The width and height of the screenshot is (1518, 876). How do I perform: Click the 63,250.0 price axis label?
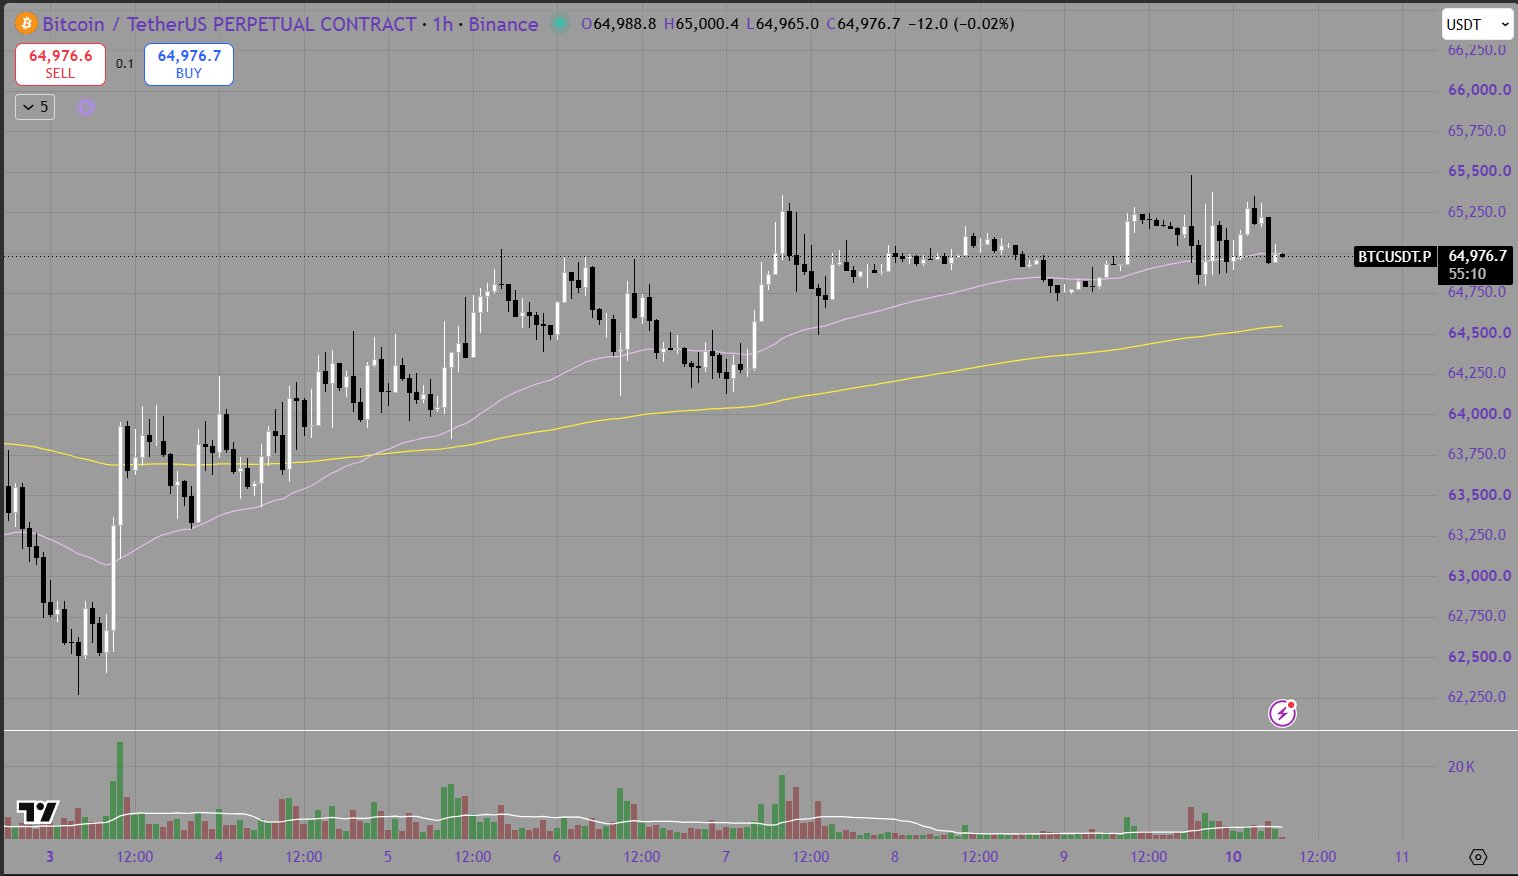point(1477,535)
